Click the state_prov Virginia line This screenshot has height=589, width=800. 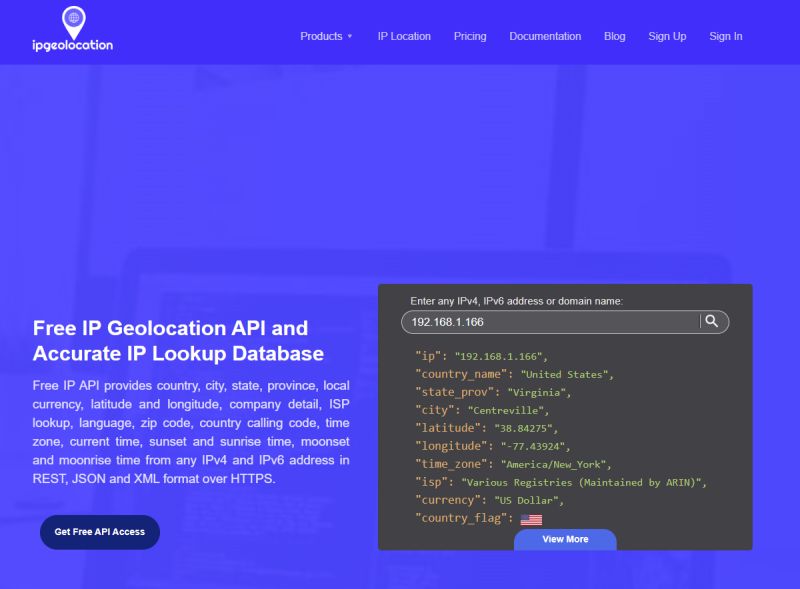tap(493, 392)
